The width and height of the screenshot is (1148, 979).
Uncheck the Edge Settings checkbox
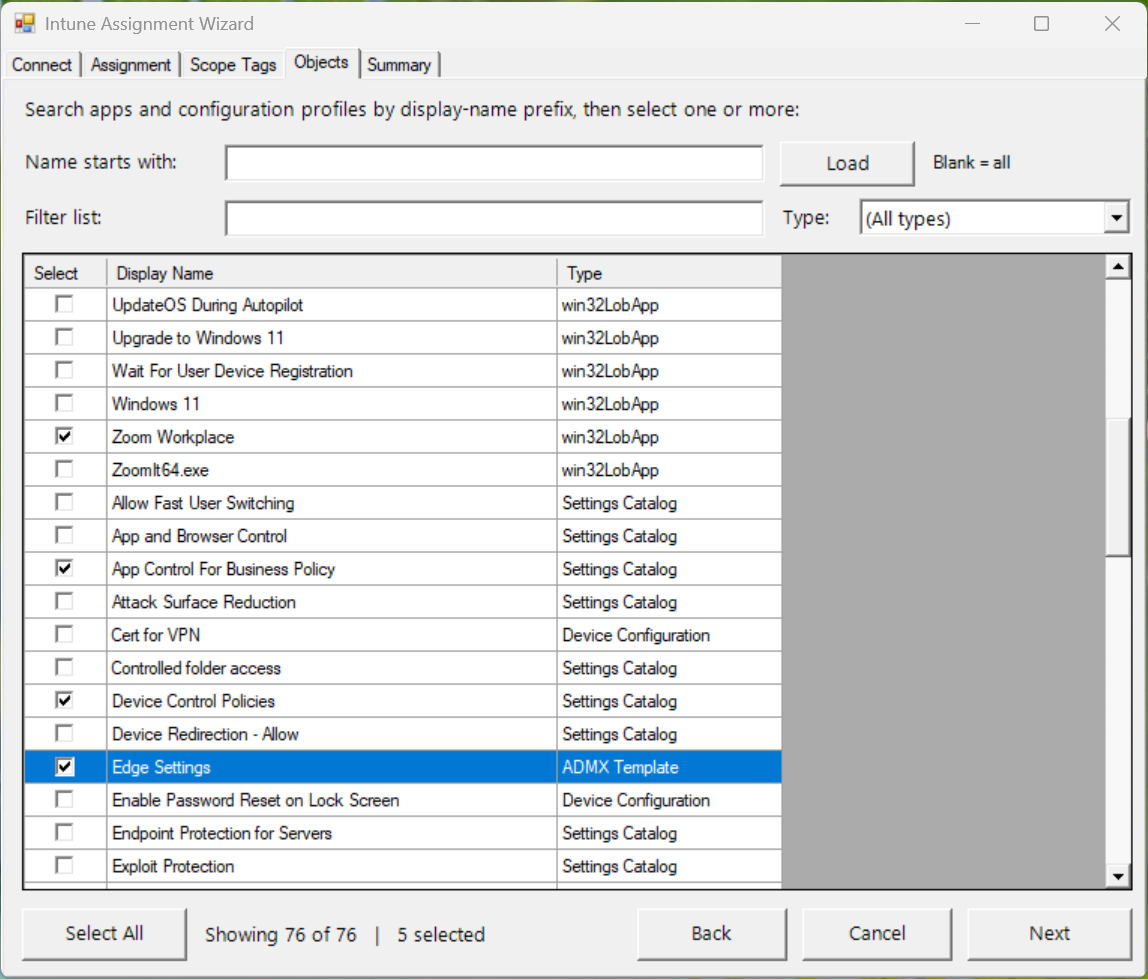tap(64, 767)
